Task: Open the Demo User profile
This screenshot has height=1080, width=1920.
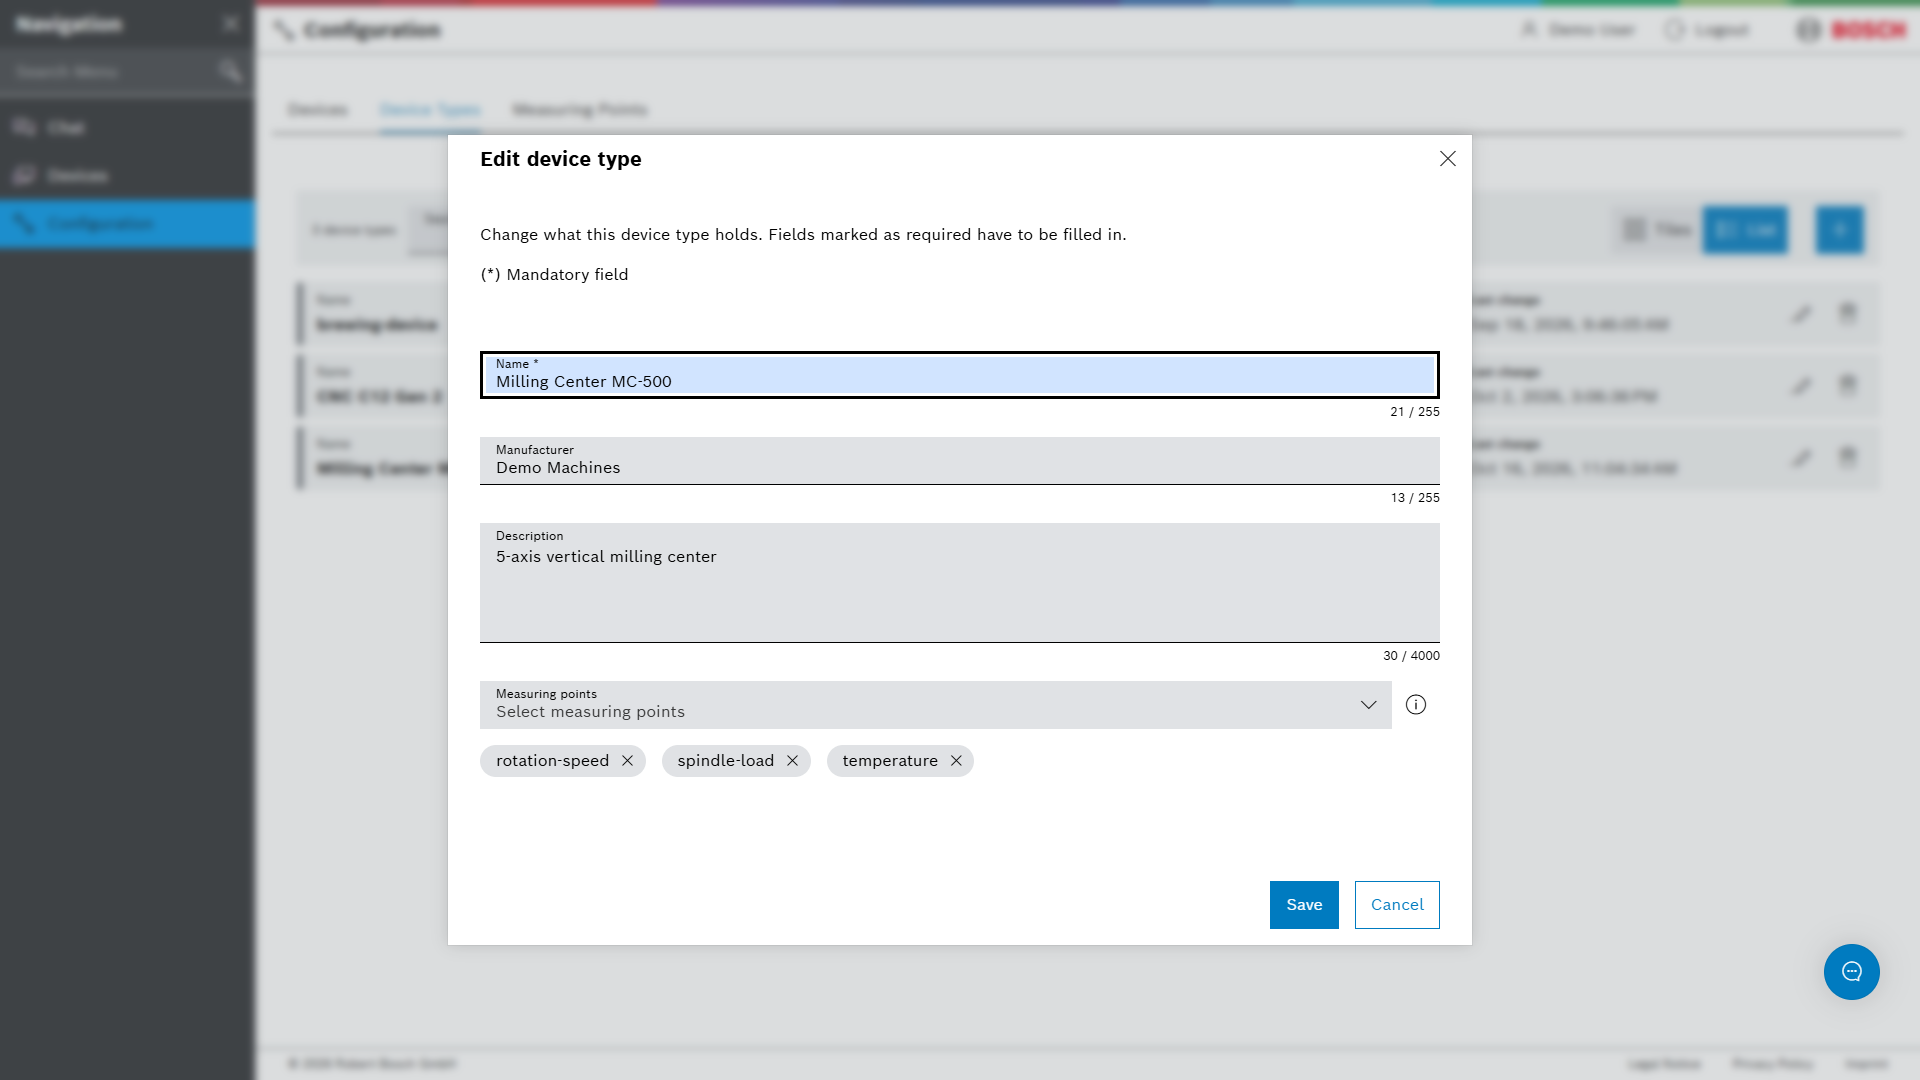Action: point(1578,30)
